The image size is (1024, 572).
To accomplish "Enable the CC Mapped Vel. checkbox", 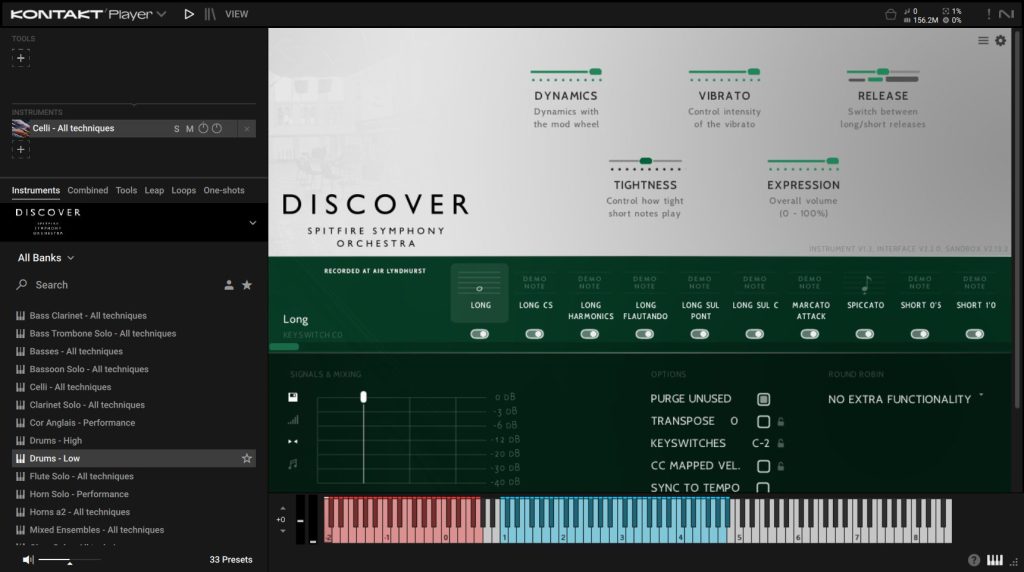I will (763, 466).
